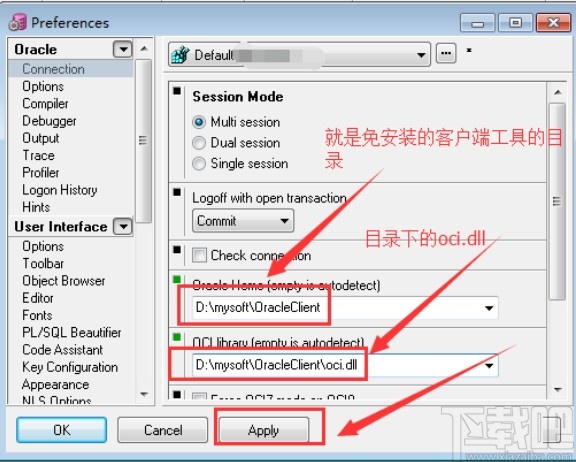Click the Cancel button
The height and width of the screenshot is (462, 576).
coord(163,430)
